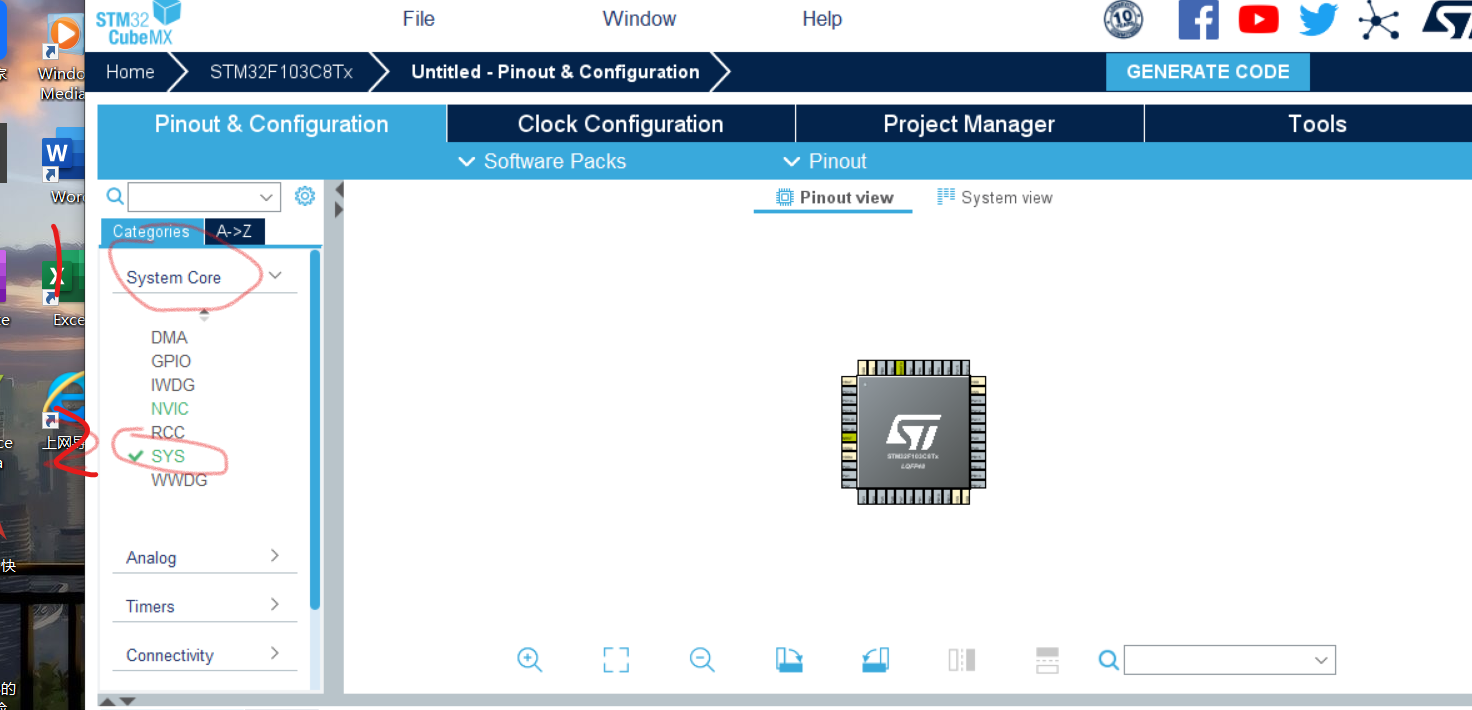The height and width of the screenshot is (710, 1472).
Task: Click the STM32 CubeMX logo
Action: [x=139, y=23]
